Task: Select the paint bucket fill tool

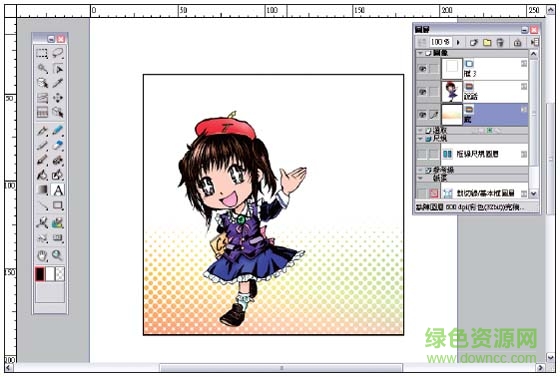Action: click(42, 175)
